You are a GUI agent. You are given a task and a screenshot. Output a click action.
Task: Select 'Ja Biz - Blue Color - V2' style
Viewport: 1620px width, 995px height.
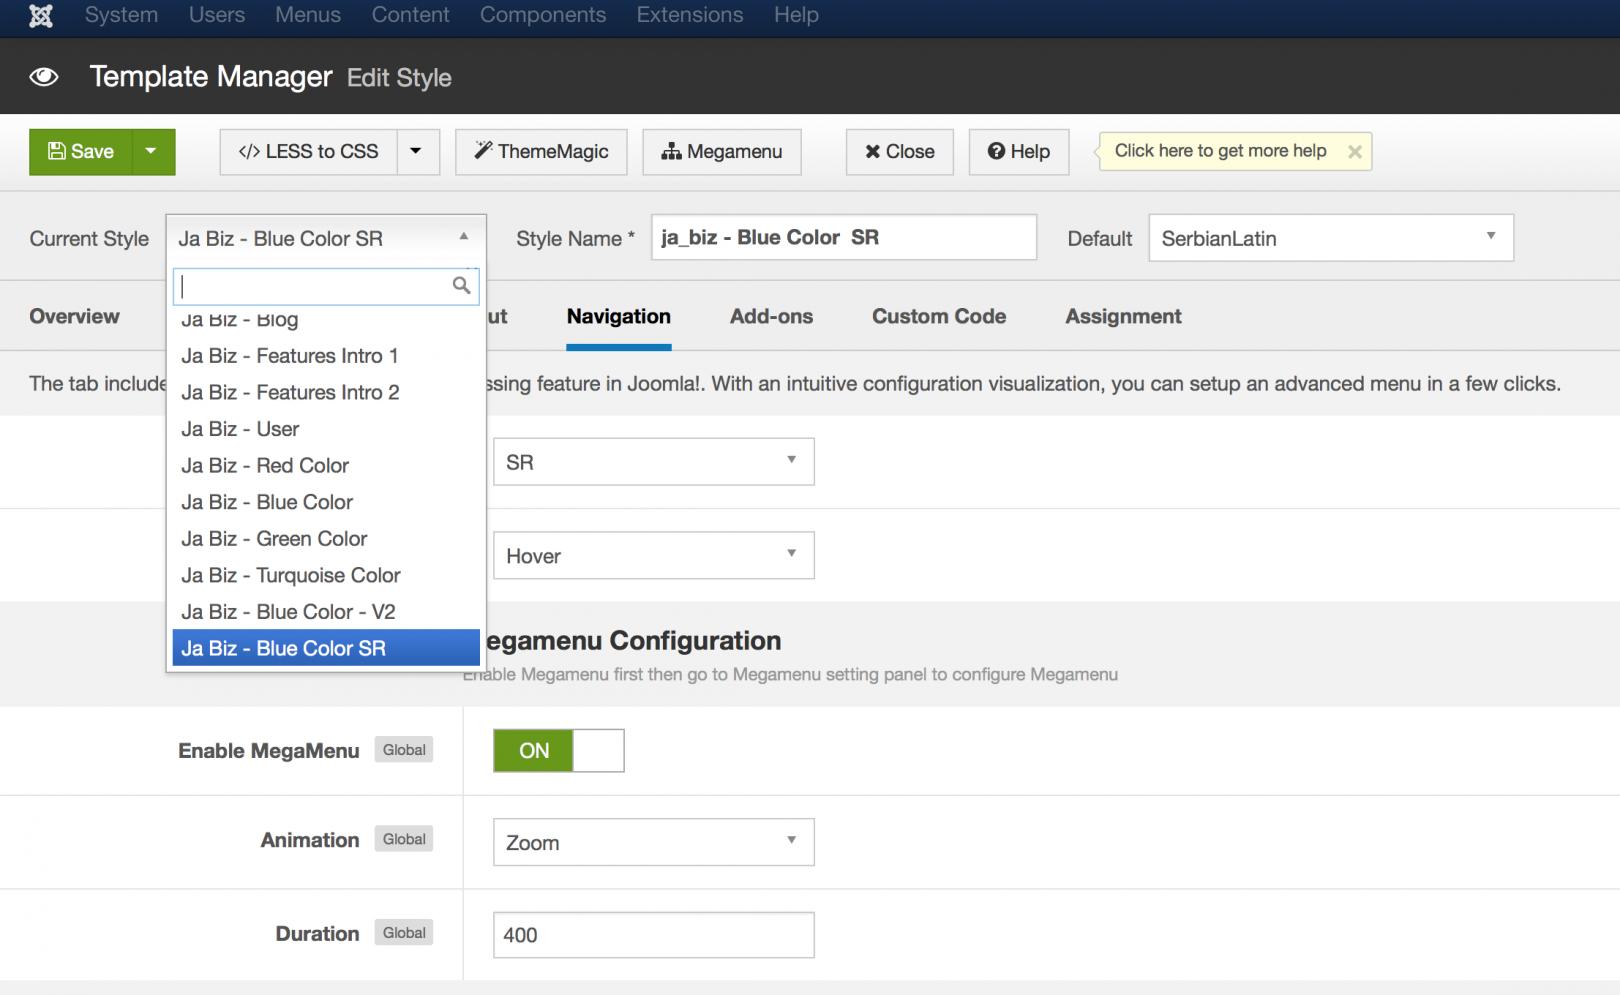point(326,611)
